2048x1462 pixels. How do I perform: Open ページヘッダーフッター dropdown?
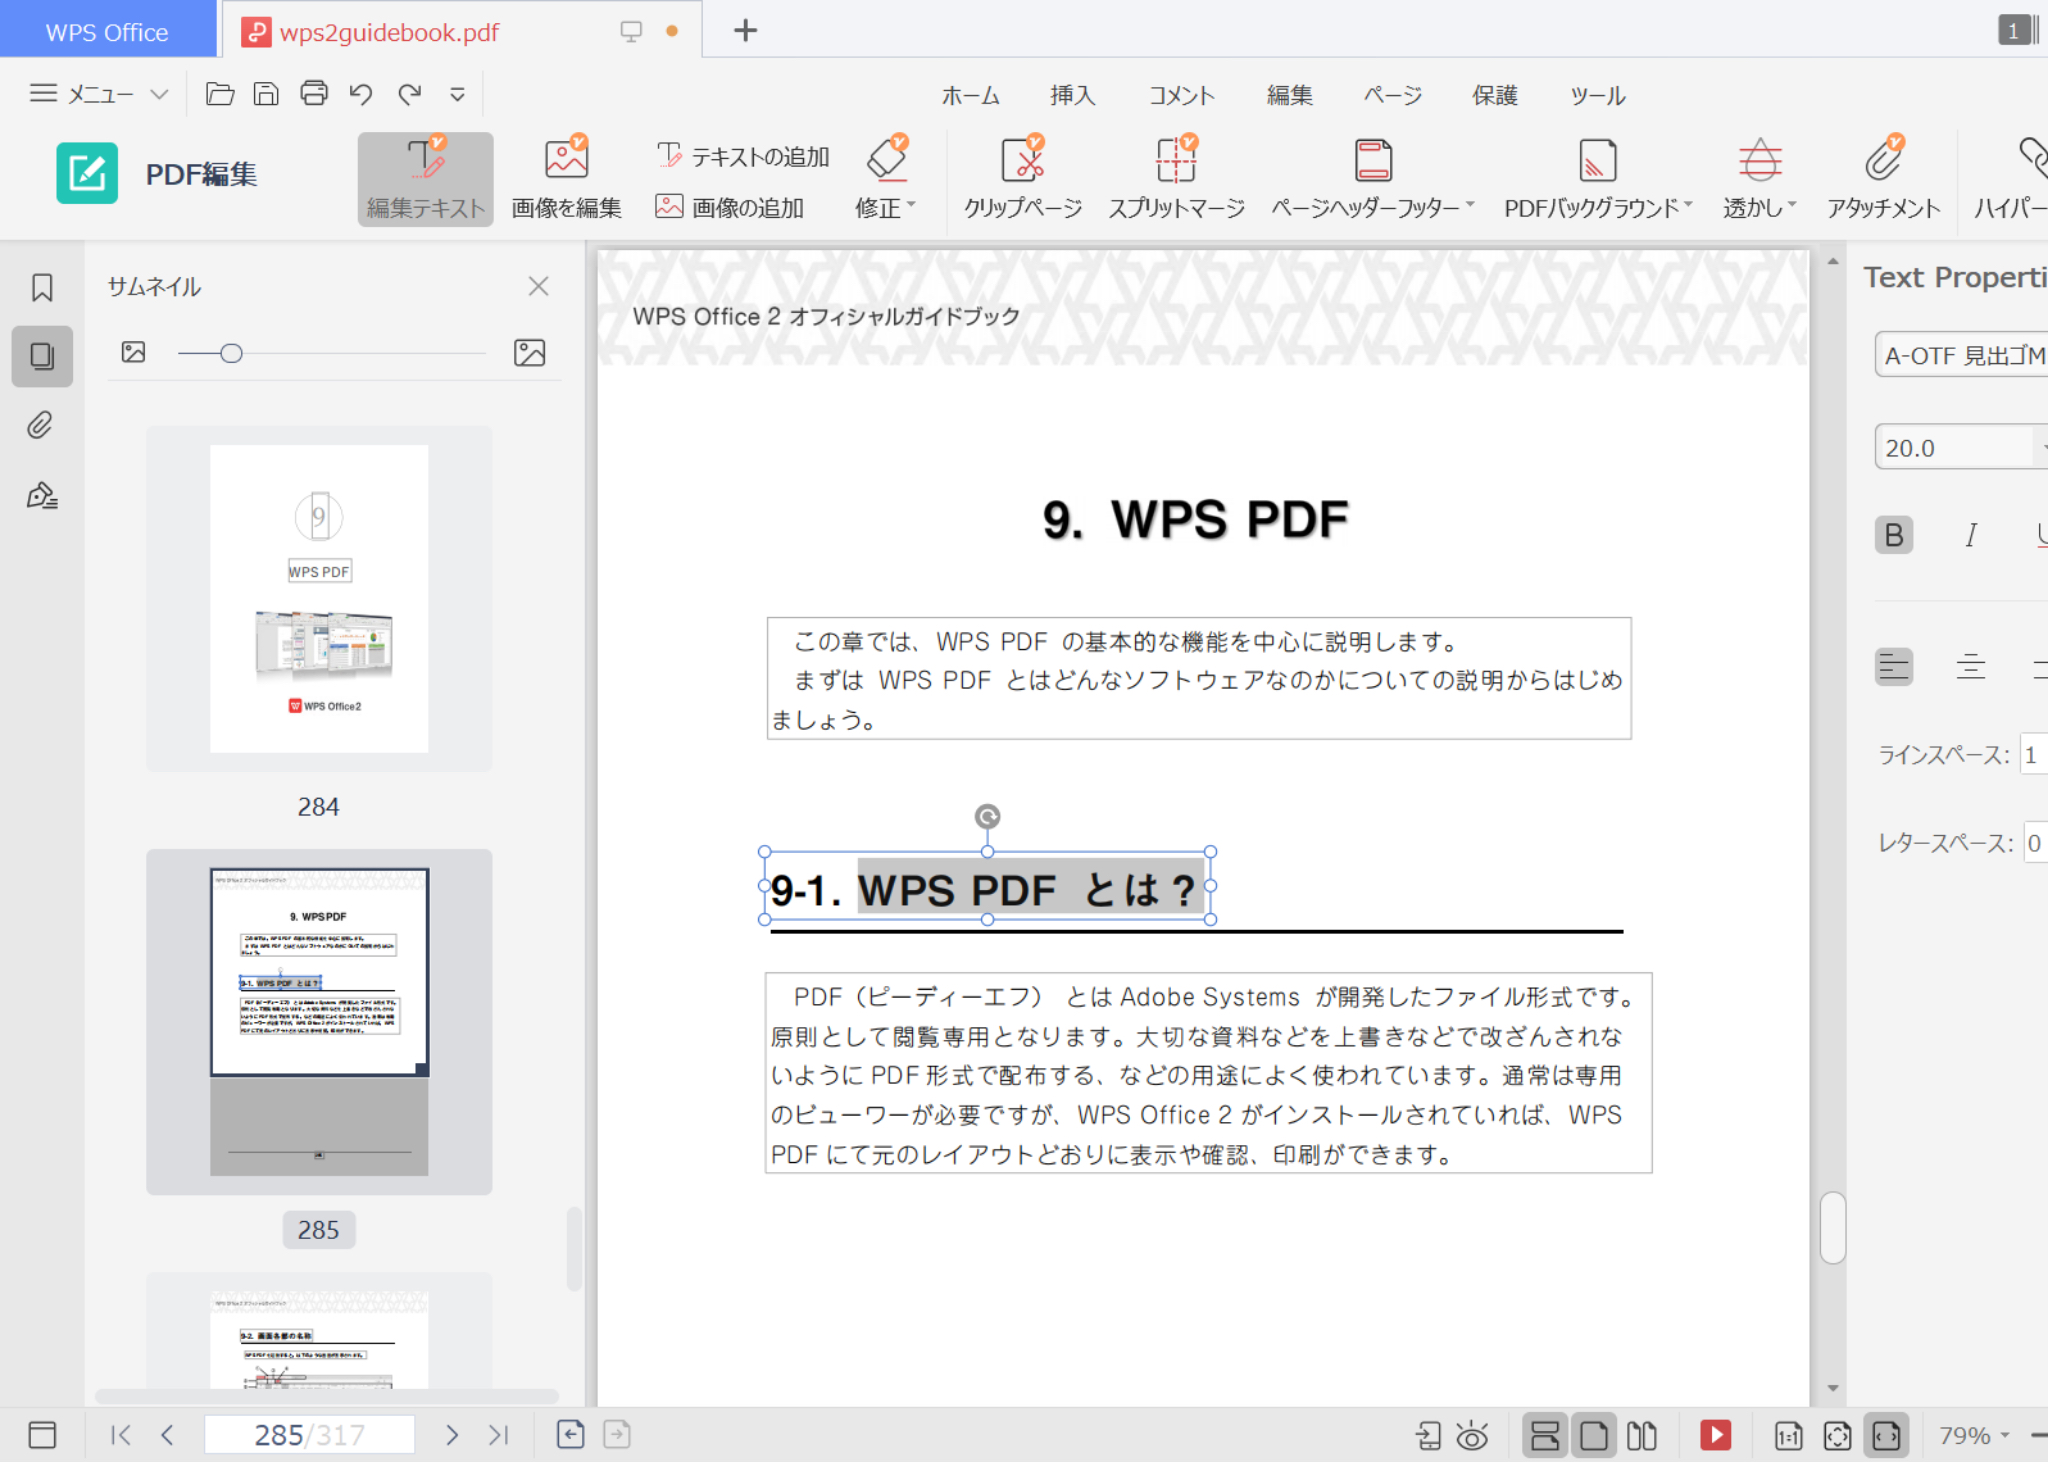(1373, 179)
